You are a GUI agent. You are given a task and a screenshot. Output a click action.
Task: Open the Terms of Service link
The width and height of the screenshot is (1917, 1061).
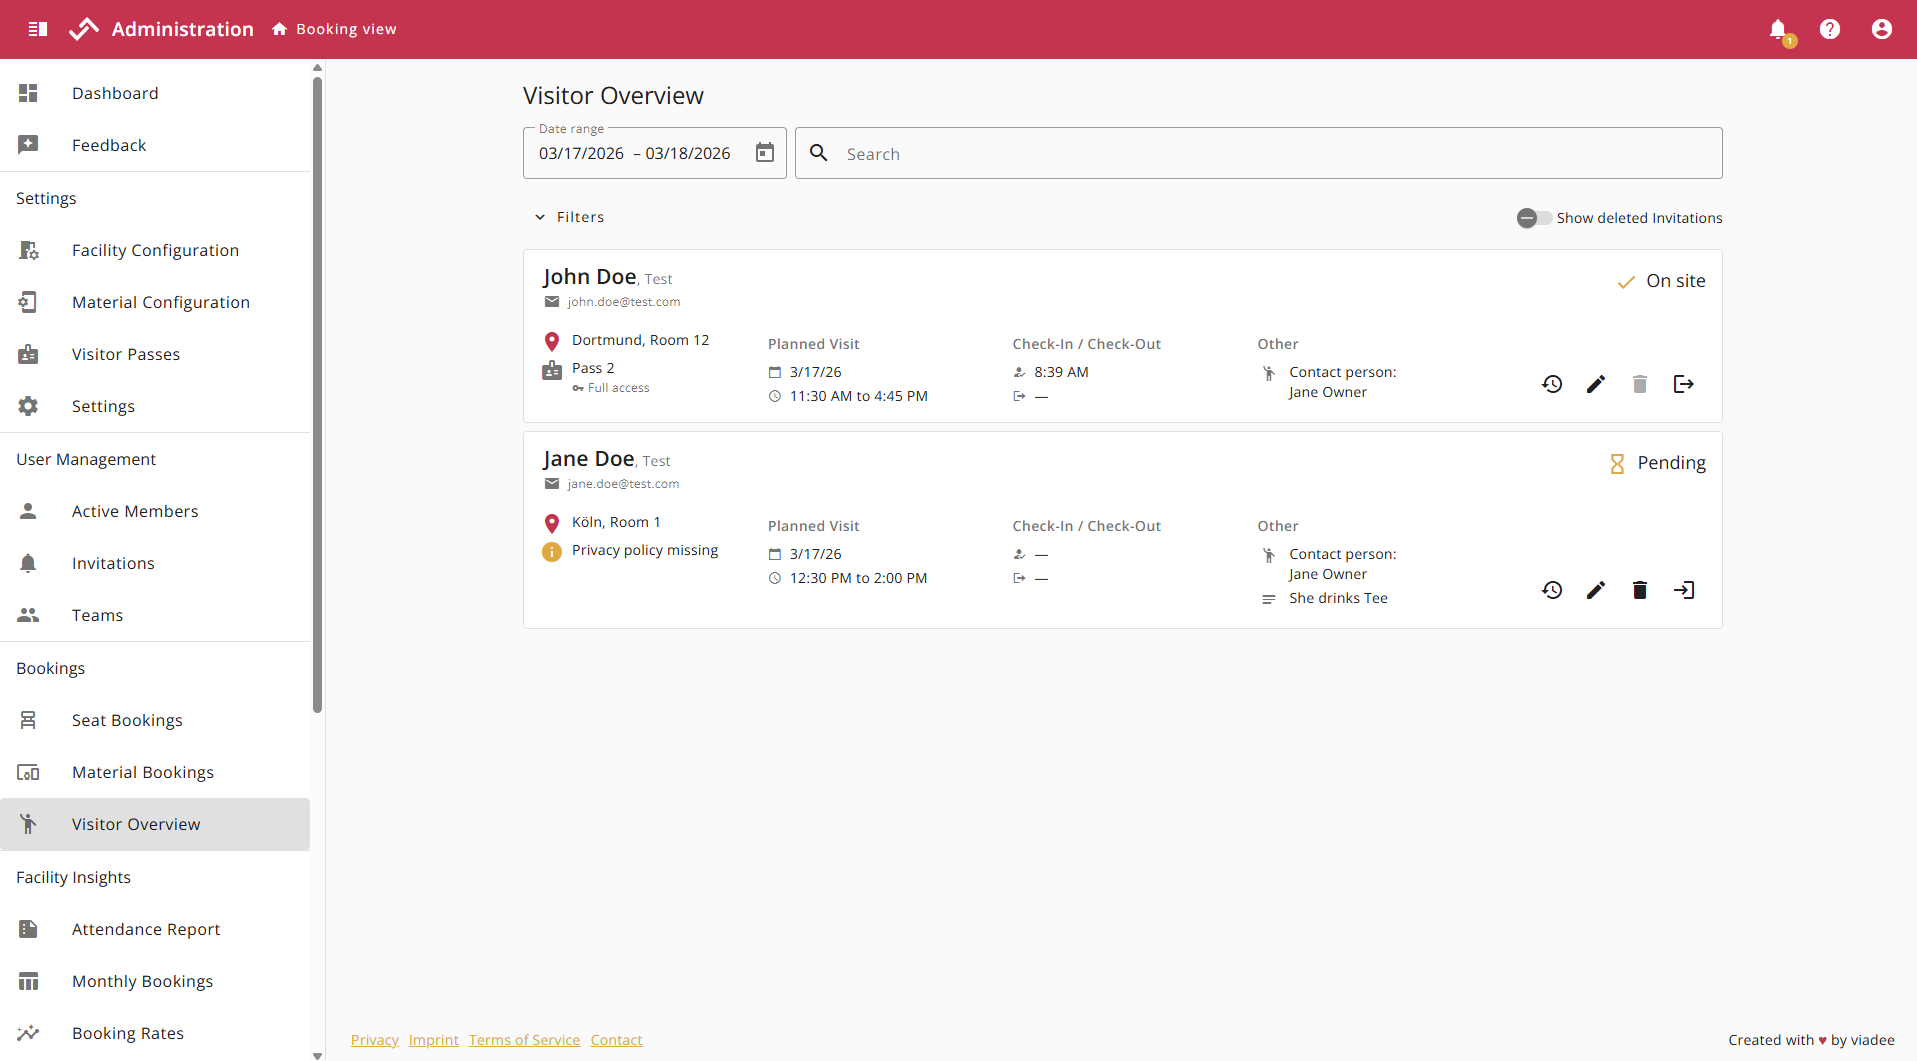coord(524,1040)
